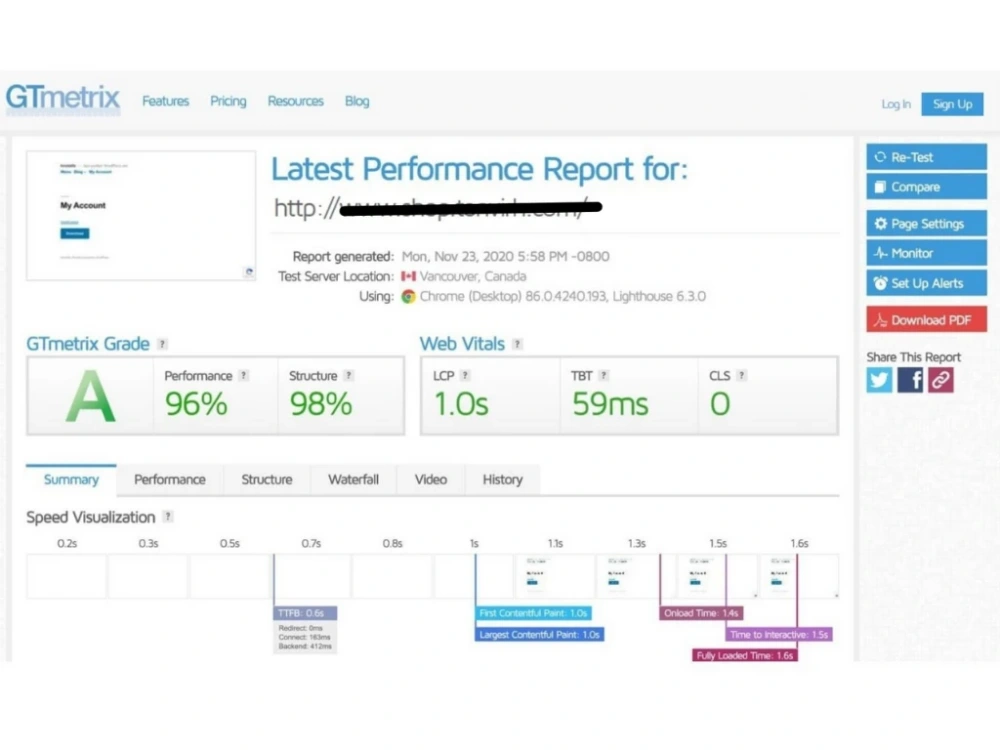Click the filmstrip frame at 1.3s
The width and height of the screenshot is (1000, 750).
click(x=636, y=576)
